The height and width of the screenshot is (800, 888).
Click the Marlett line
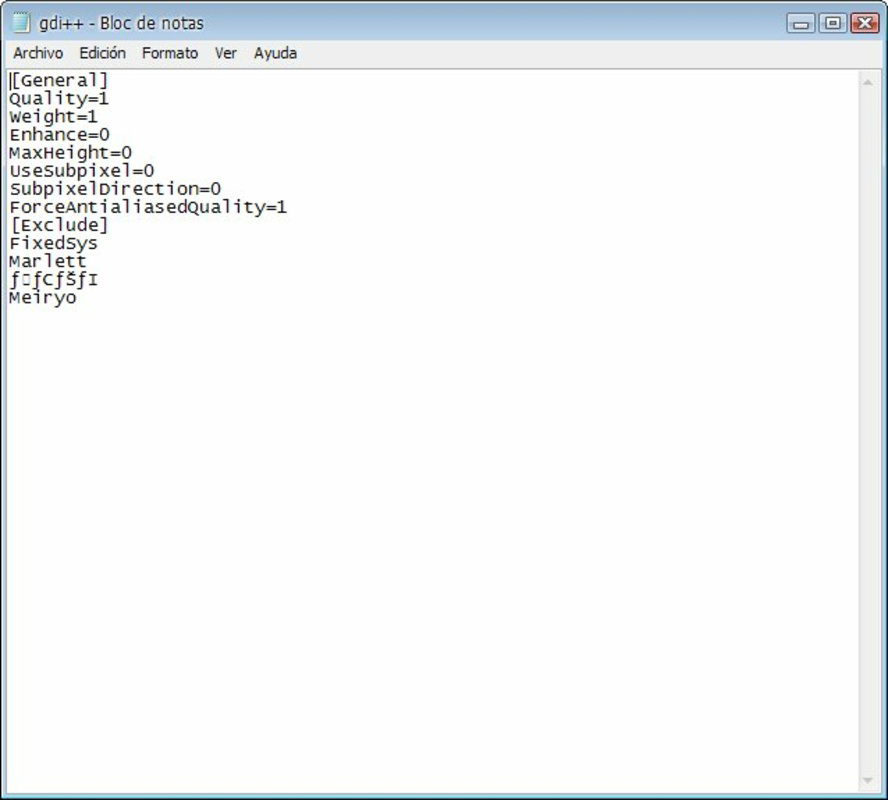48,262
